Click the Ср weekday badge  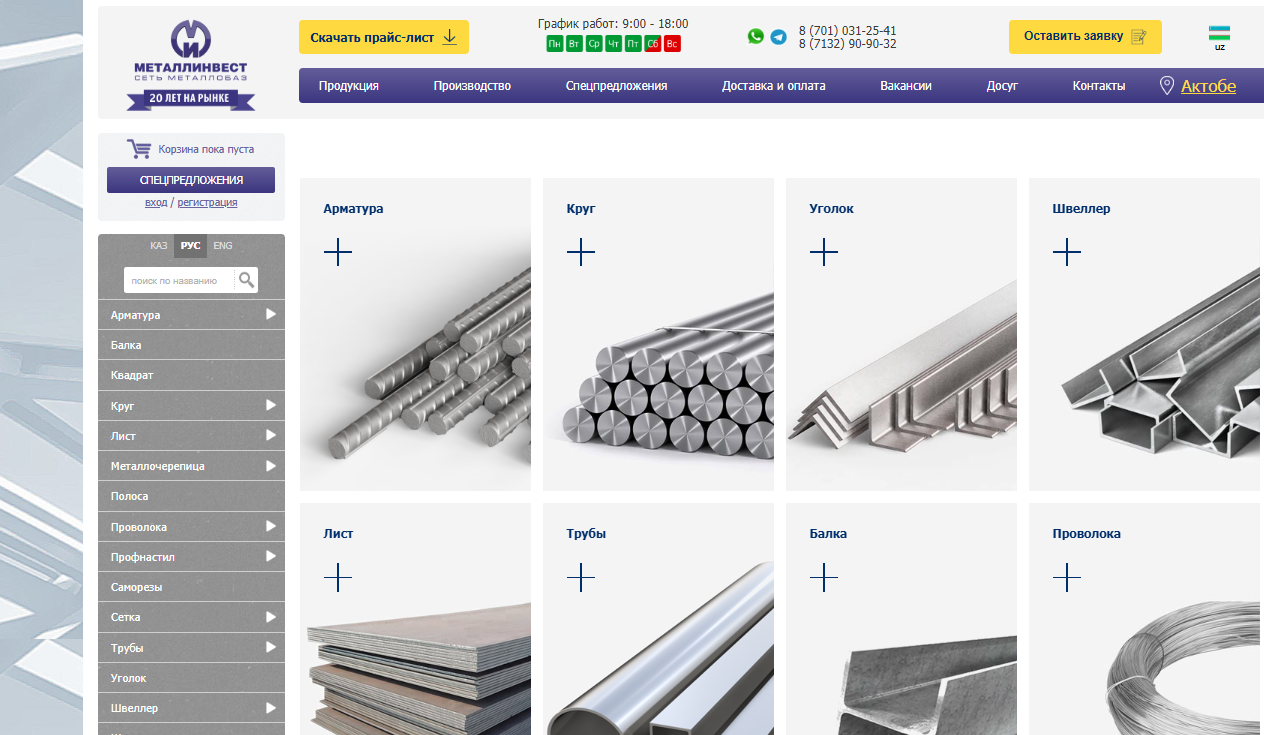click(x=594, y=44)
